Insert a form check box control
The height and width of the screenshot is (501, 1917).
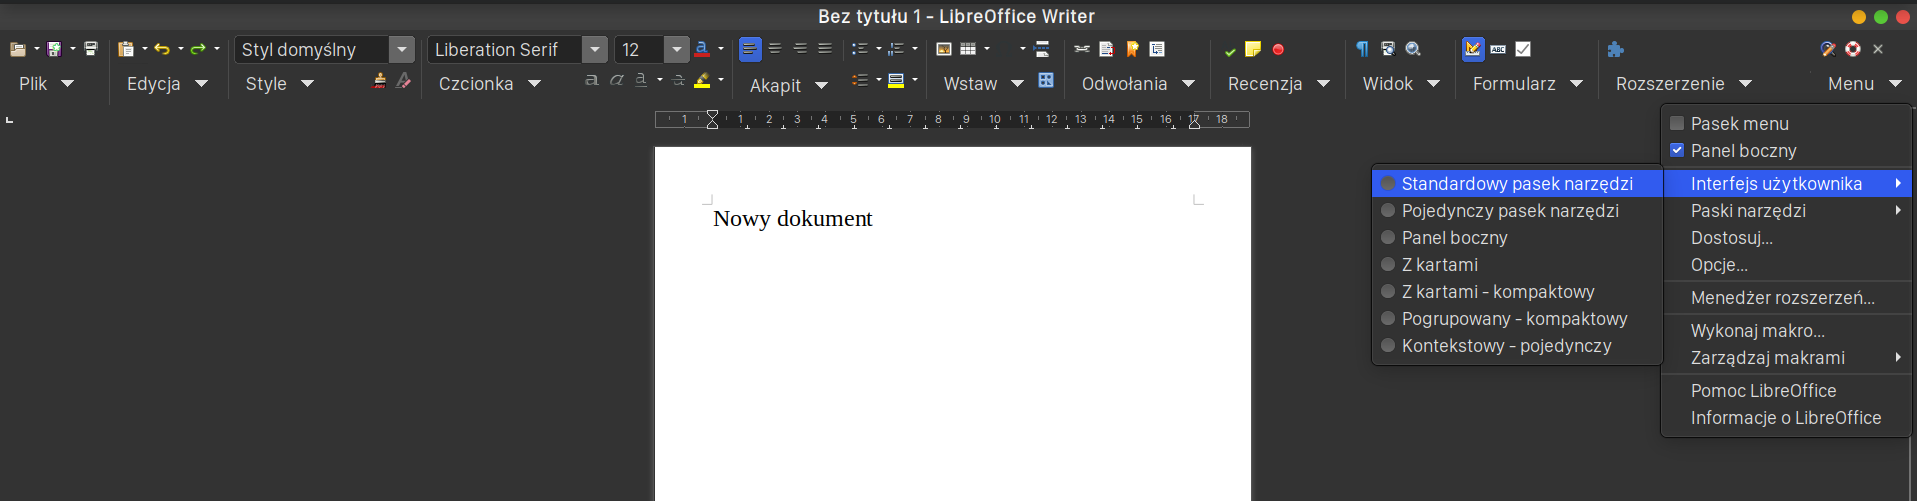tap(1523, 49)
